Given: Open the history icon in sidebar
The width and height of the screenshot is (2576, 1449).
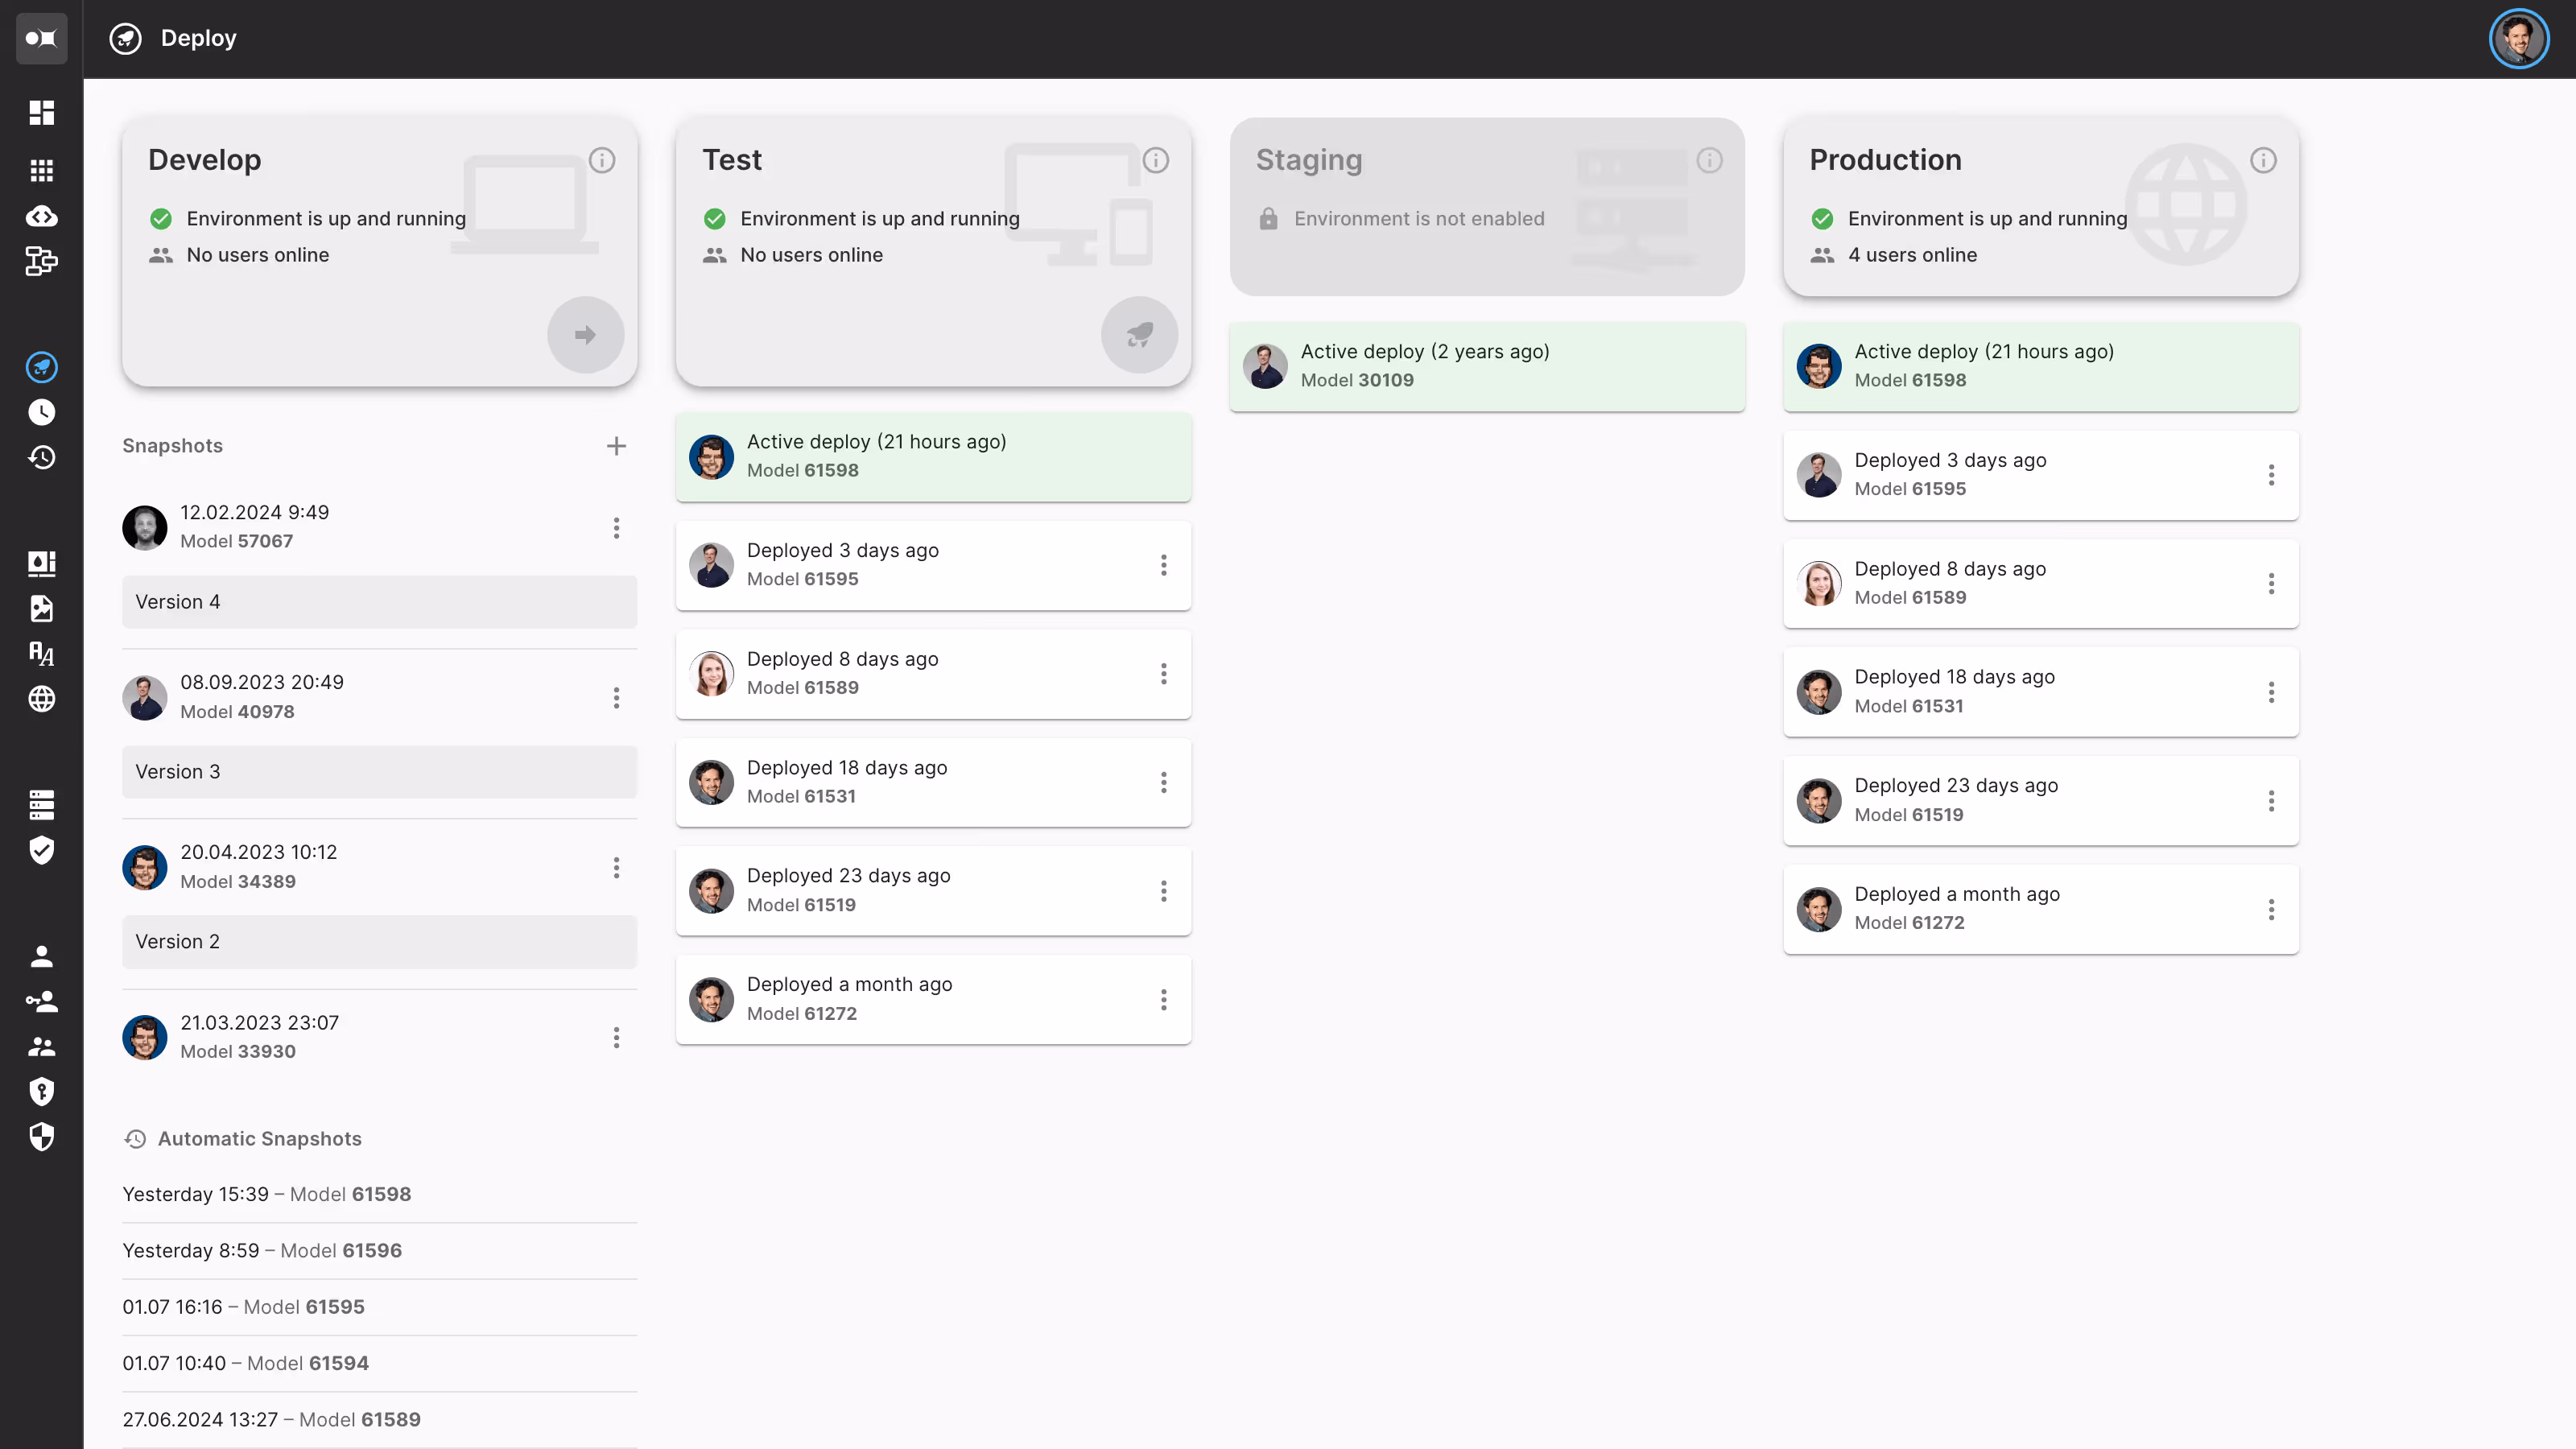Looking at the screenshot, I should click(x=41, y=457).
